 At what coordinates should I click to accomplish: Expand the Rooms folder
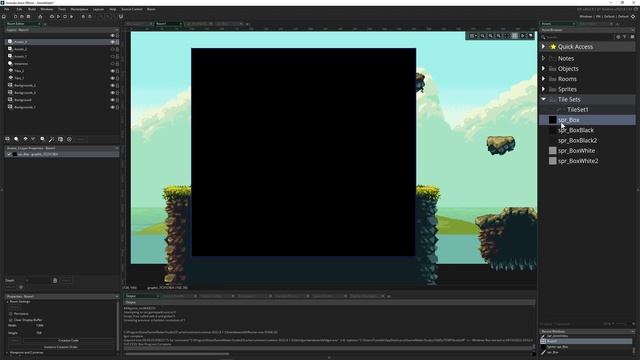click(x=543, y=79)
